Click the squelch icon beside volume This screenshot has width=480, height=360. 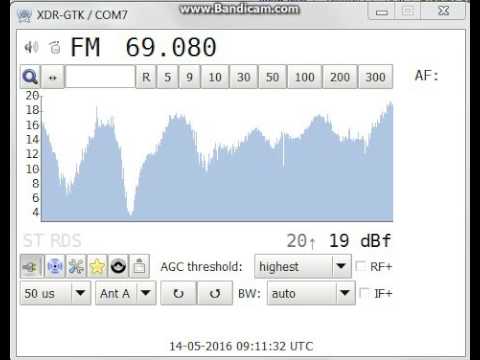[55, 47]
